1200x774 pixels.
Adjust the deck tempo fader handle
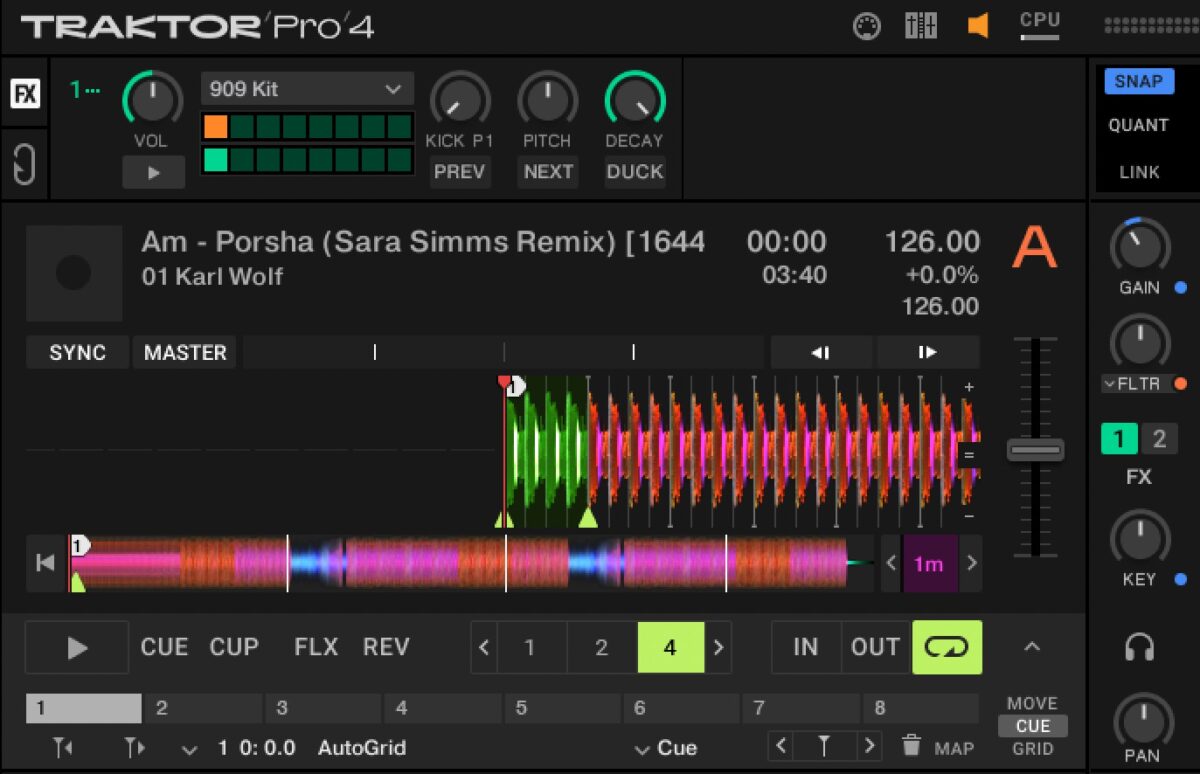(x=1035, y=450)
